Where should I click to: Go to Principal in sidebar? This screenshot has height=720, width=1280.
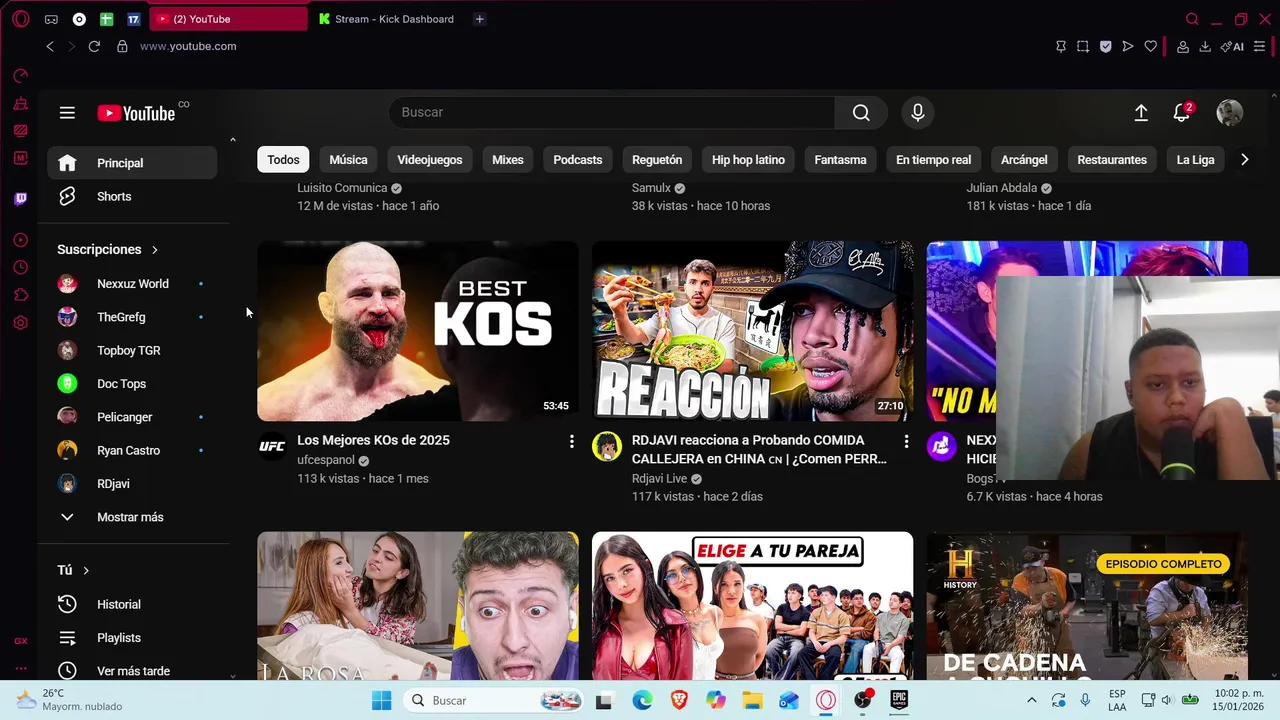132,163
